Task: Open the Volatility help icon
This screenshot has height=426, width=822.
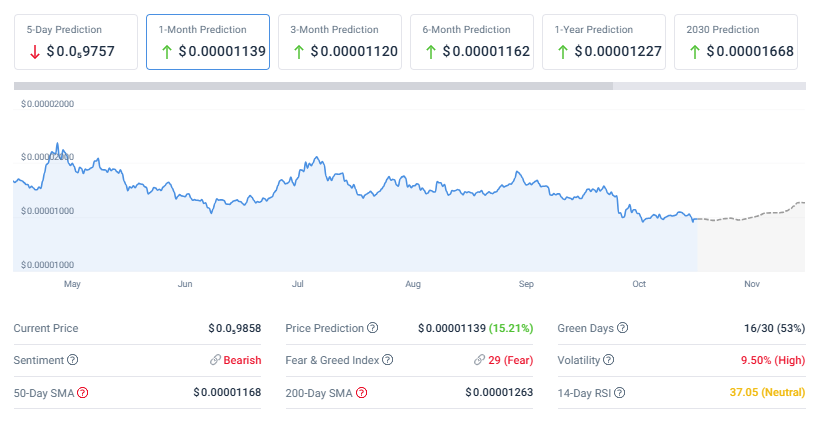Action: 608,360
